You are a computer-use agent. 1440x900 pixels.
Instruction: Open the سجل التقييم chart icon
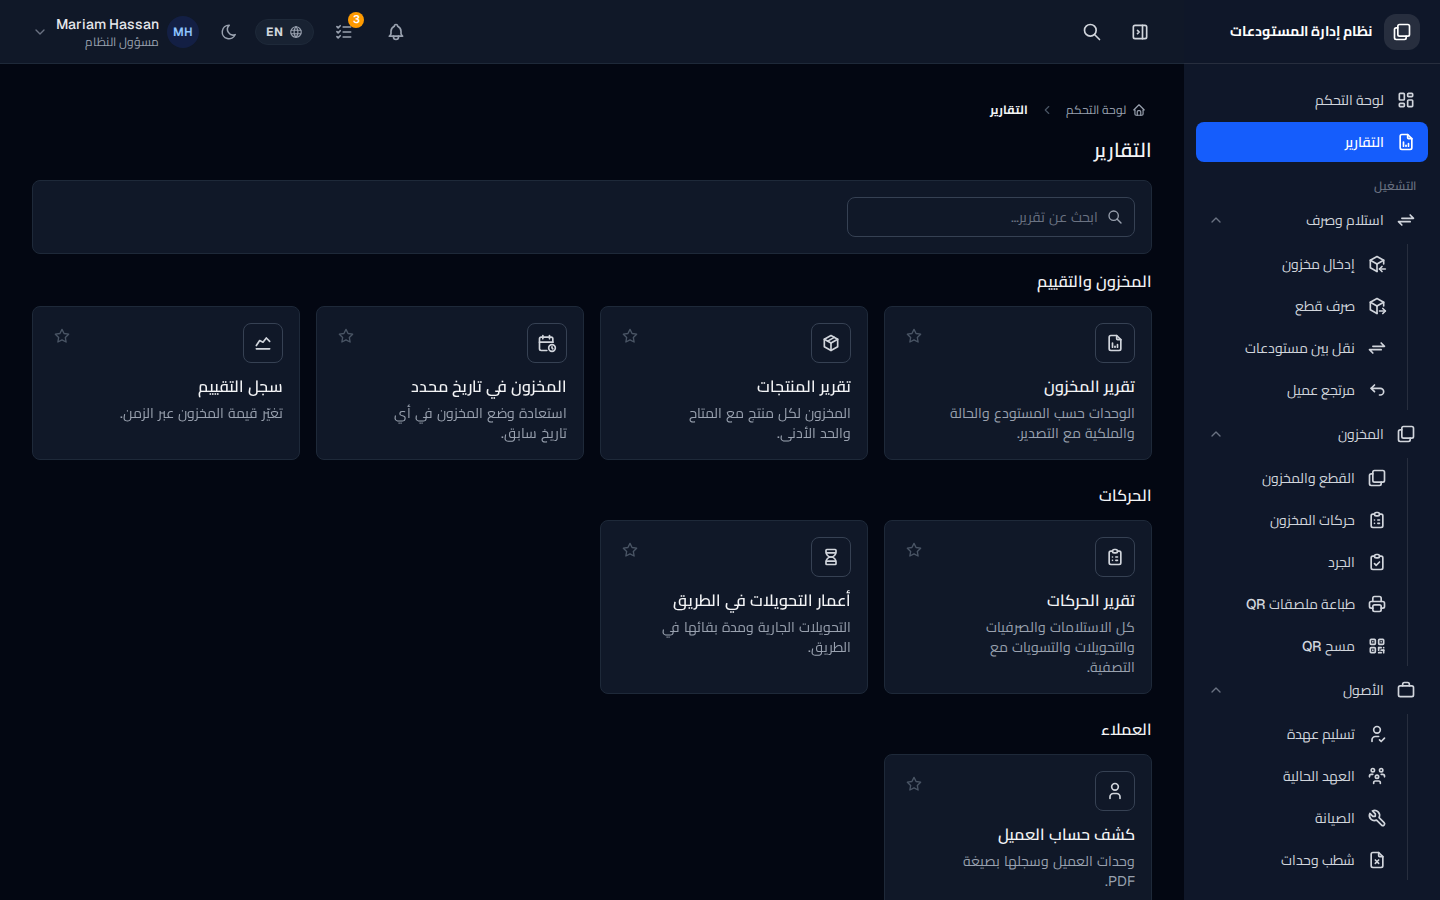click(x=263, y=343)
